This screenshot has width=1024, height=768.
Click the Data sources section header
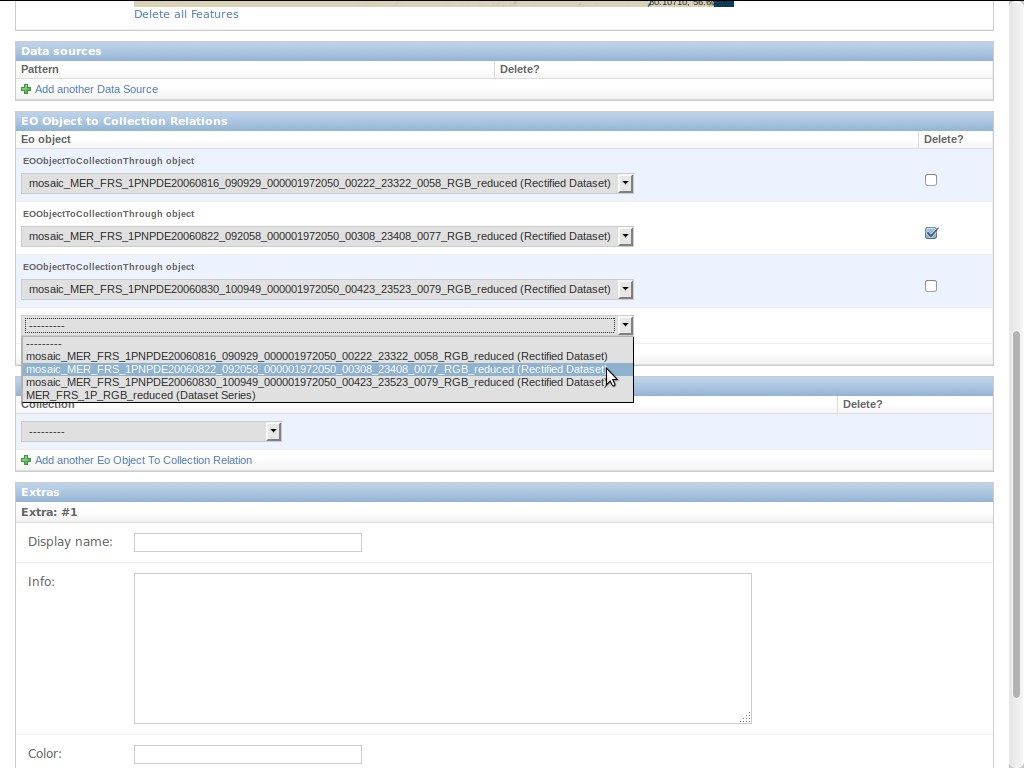504,51
